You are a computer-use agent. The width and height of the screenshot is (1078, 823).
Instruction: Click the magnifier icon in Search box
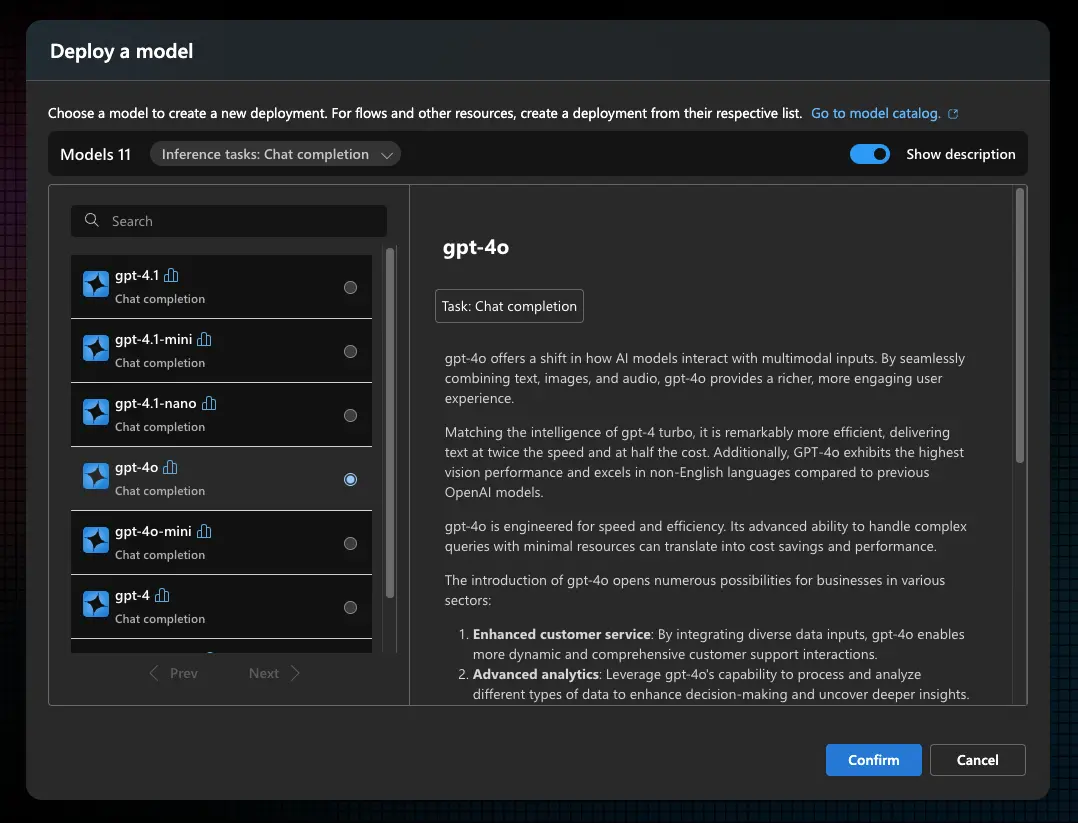click(91, 220)
